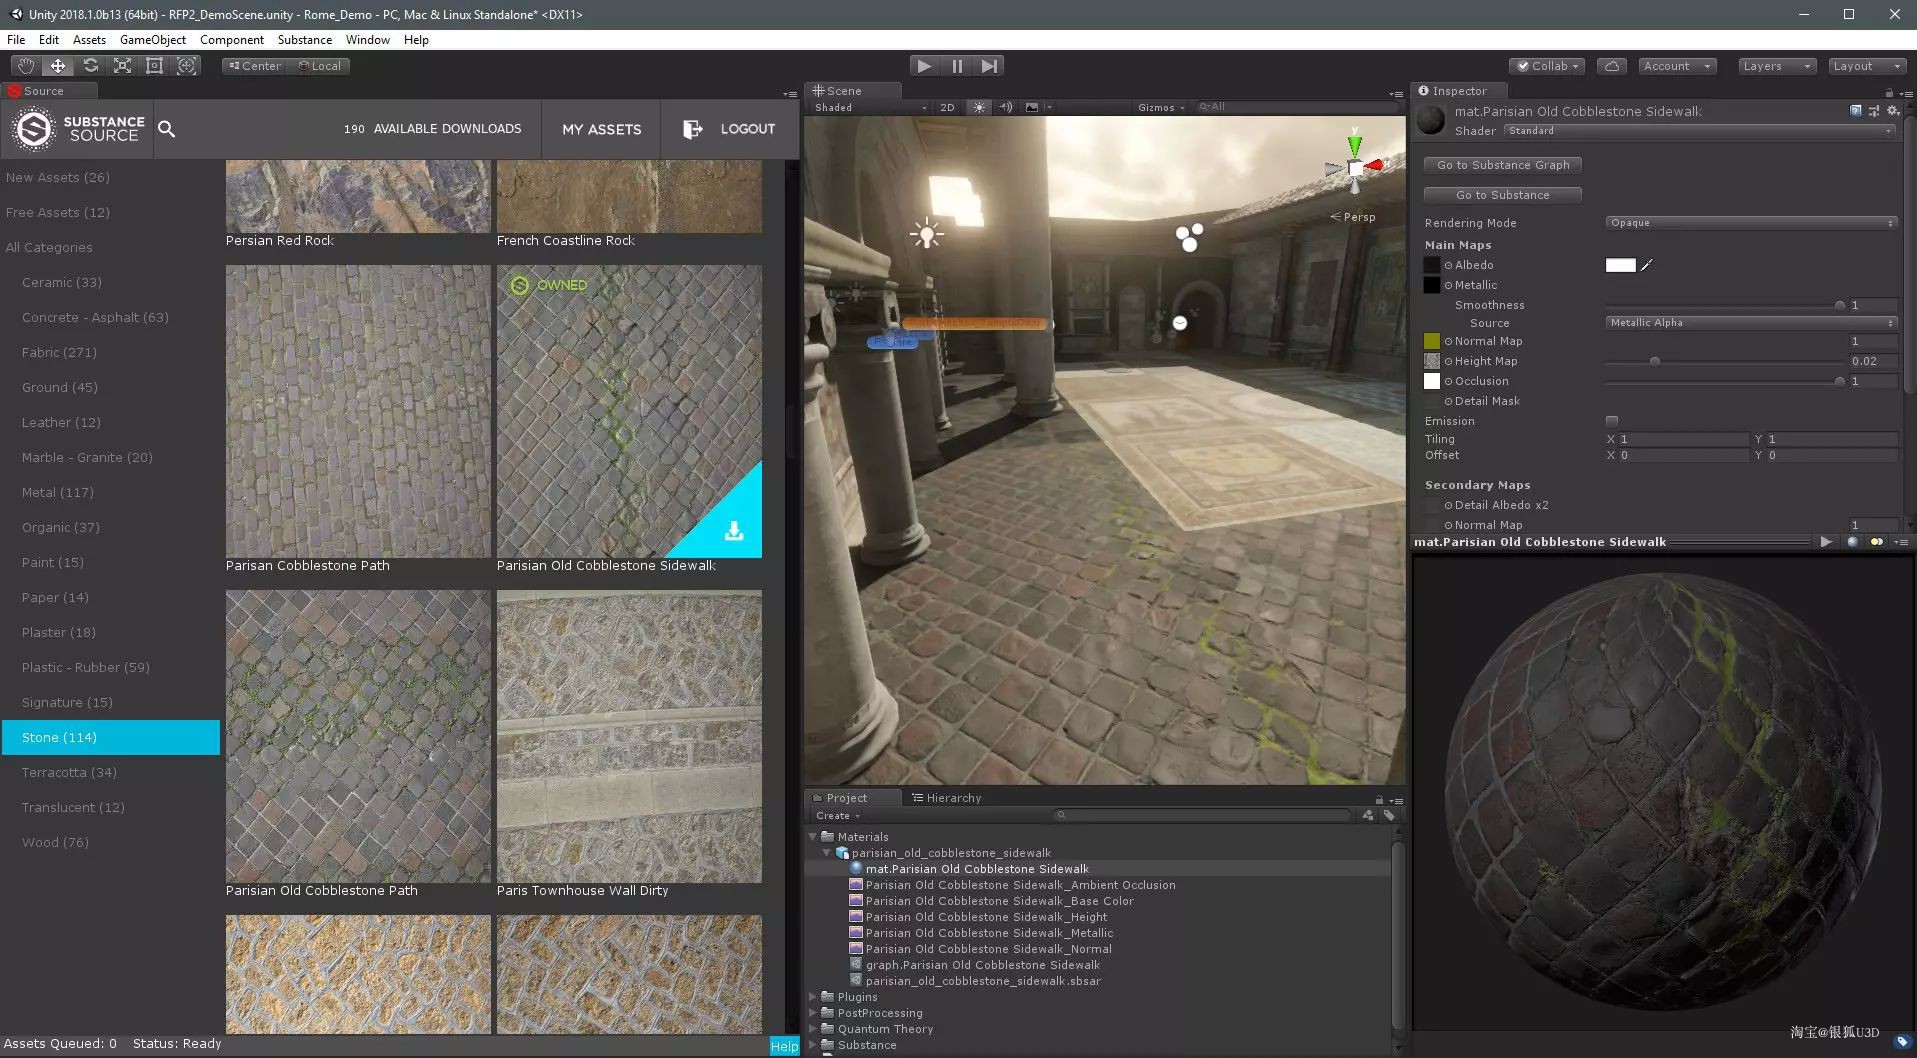Click the Search by Type icon in Project
Image resolution: width=1917 pixels, height=1058 pixels.
pyautogui.click(x=1368, y=816)
